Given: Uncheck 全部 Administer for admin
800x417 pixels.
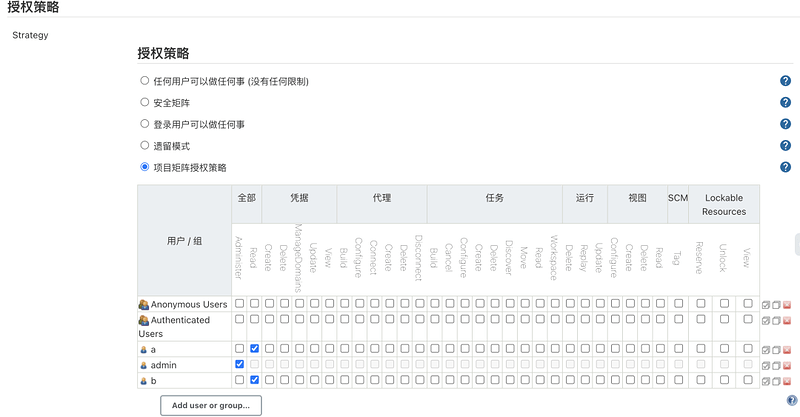Looking at the screenshot, I should click(239, 364).
